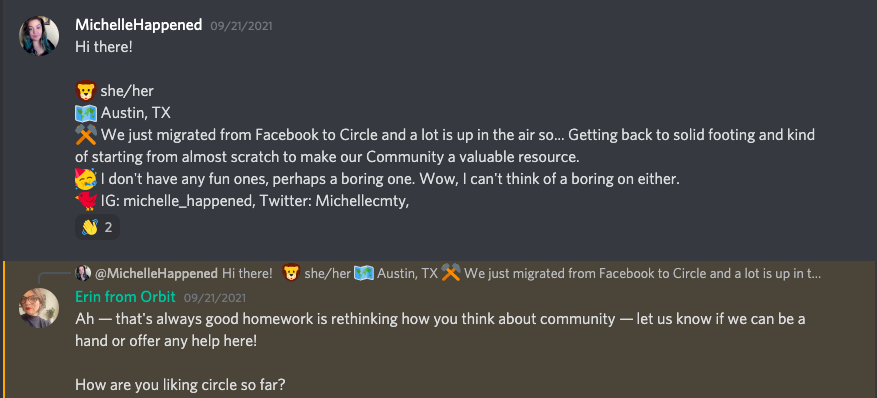Click the hammer and pick emoji in message

[86, 135]
